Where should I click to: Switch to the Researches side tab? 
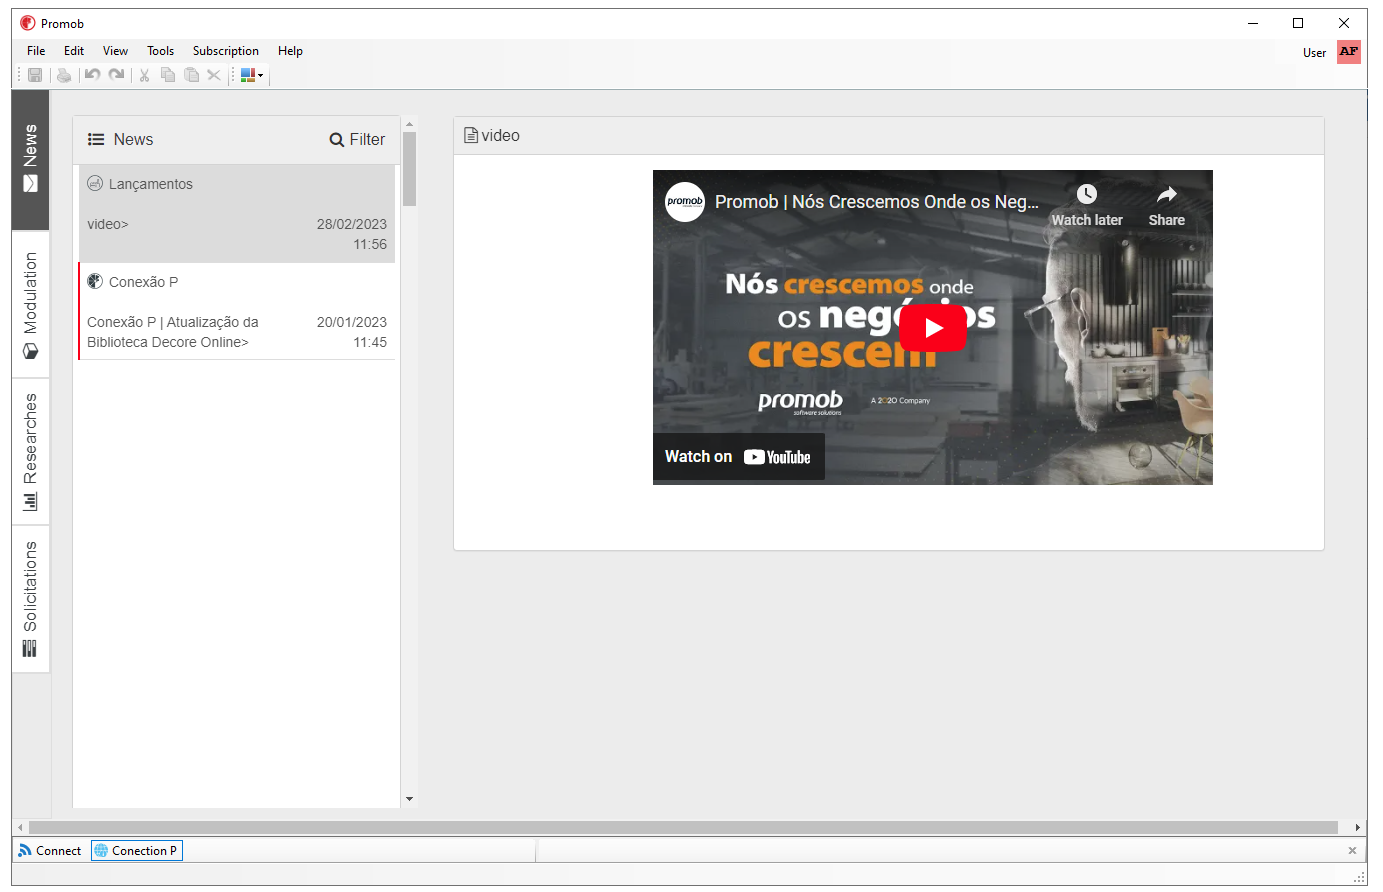[x=30, y=451]
